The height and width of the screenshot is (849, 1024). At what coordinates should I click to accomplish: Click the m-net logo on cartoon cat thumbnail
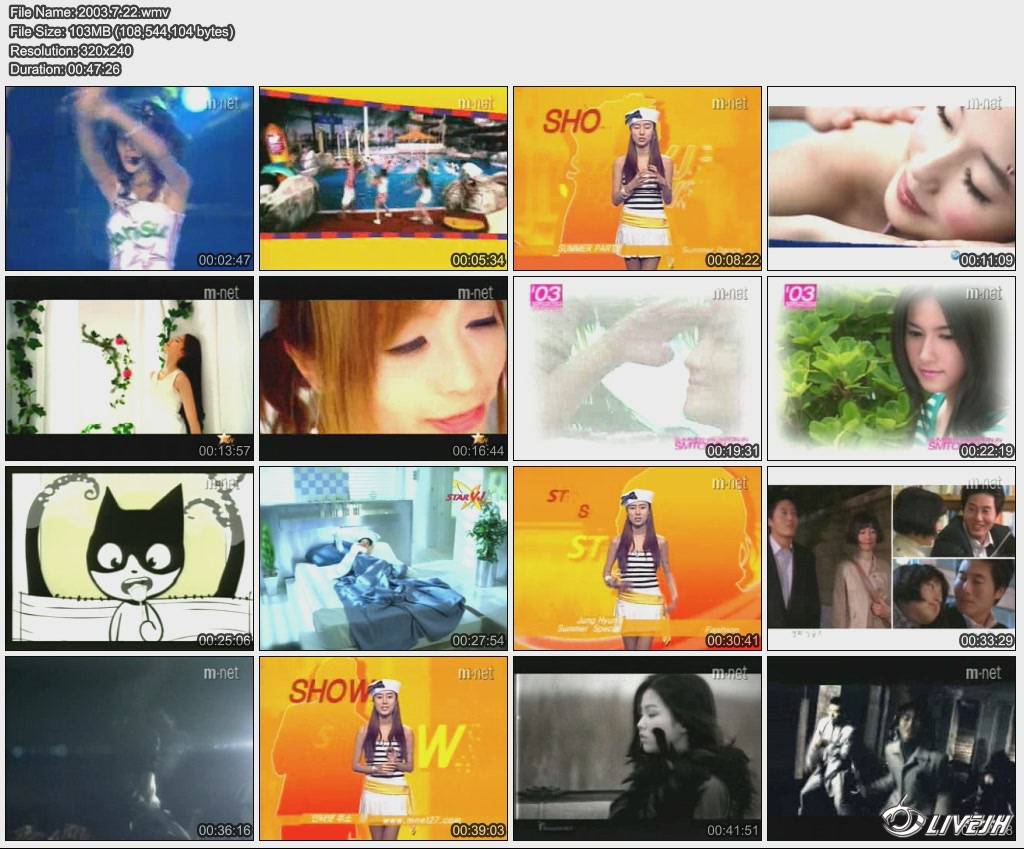click(221, 483)
